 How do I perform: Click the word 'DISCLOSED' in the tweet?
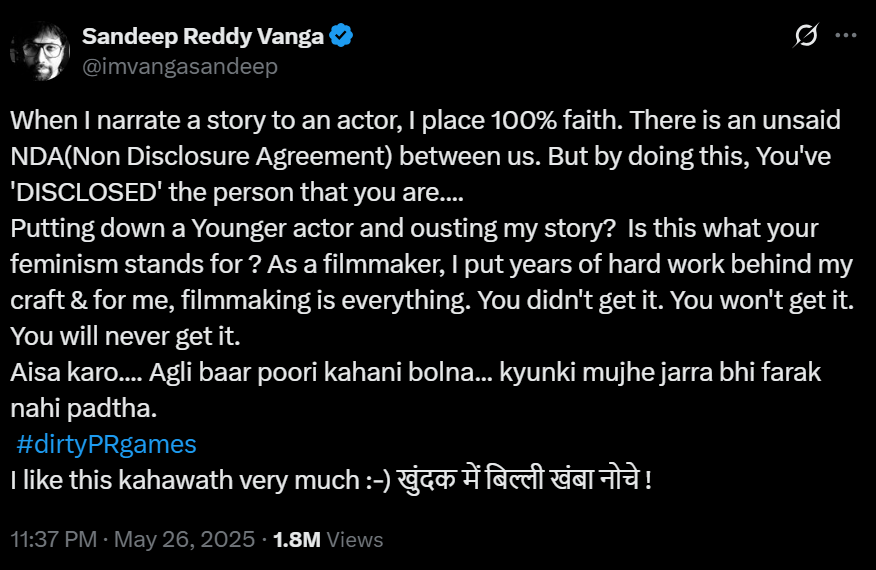coord(76,192)
